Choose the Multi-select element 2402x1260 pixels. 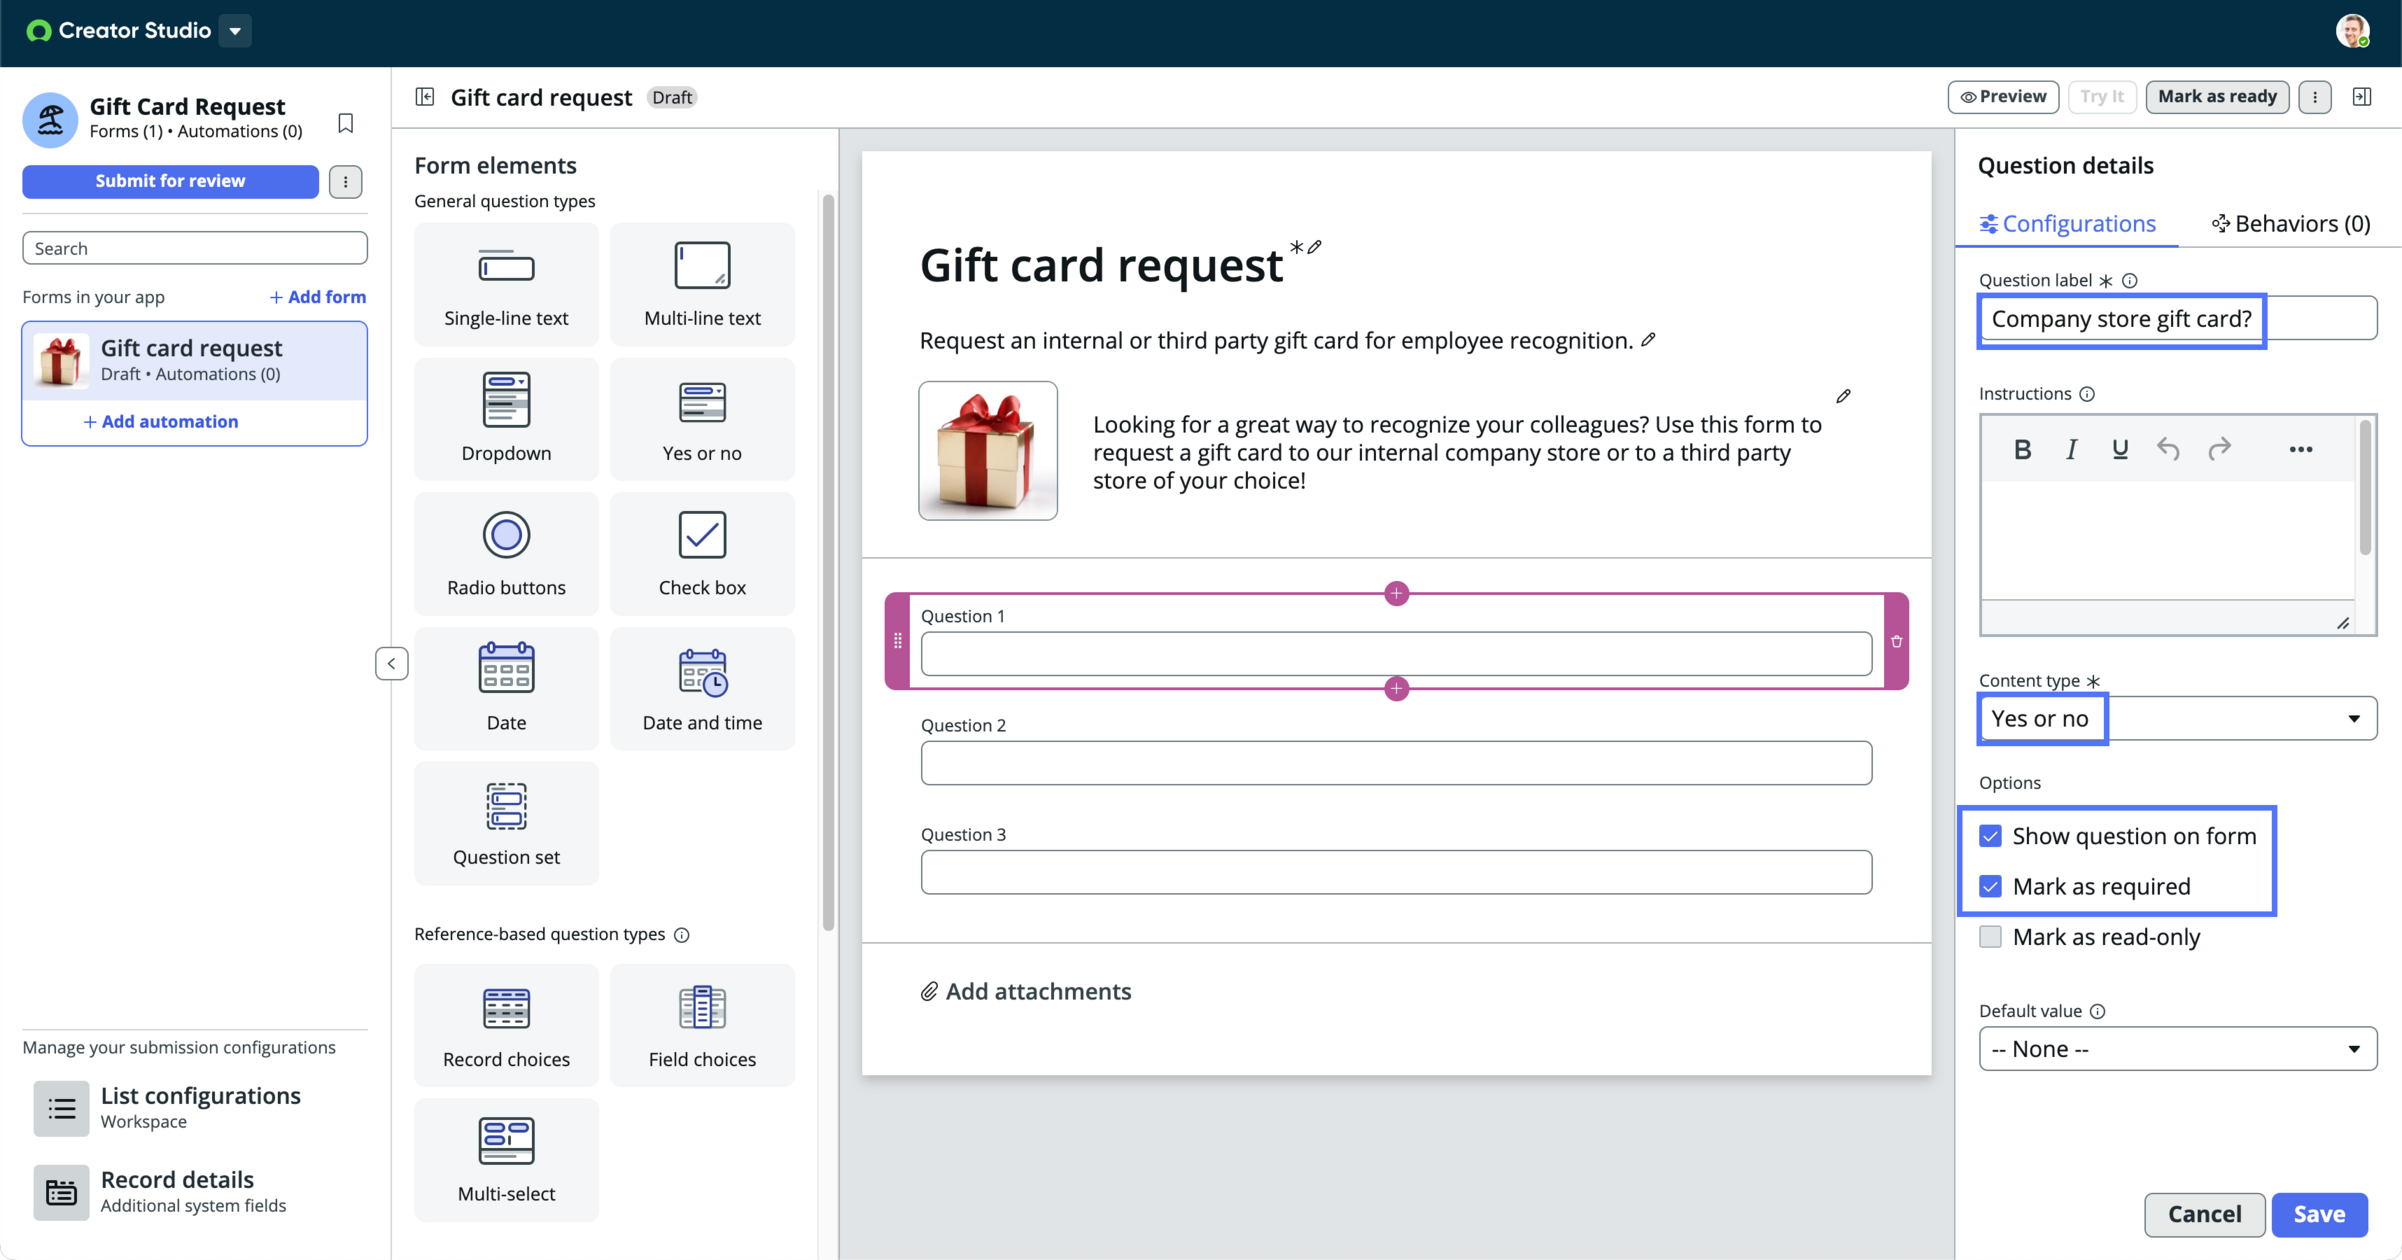(506, 1160)
